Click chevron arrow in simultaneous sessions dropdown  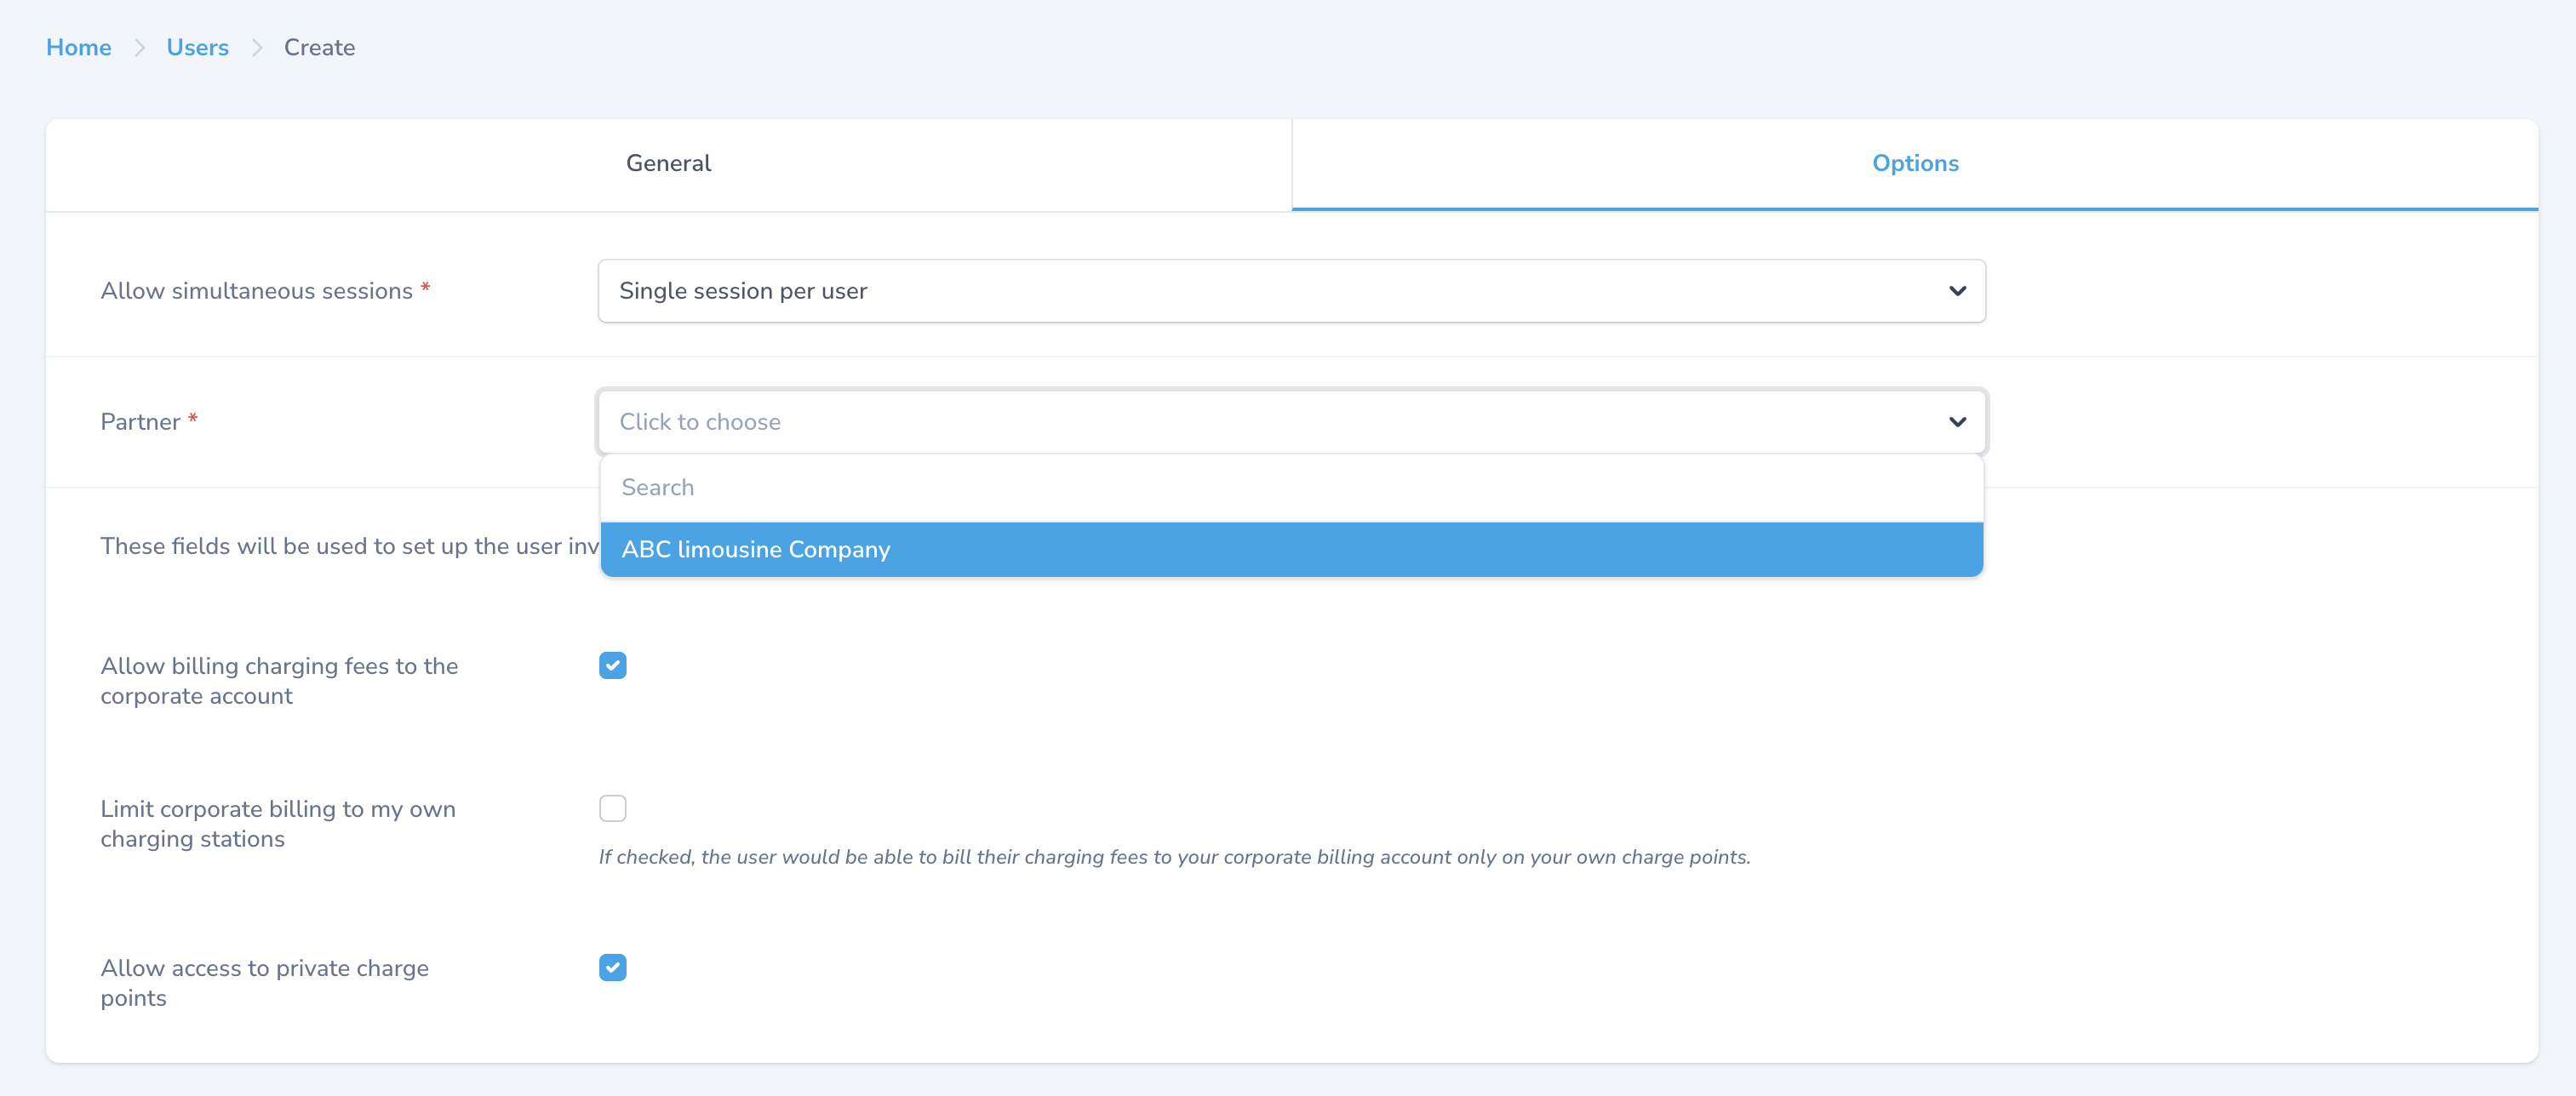[1957, 291]
